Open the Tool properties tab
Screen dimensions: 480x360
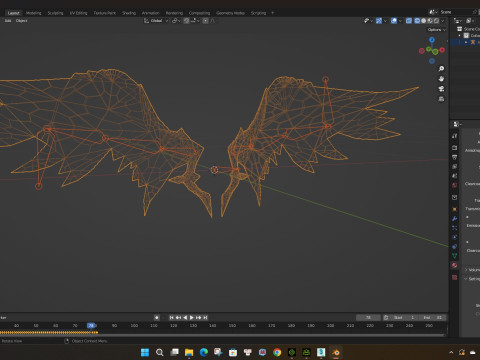click(455, 136)
